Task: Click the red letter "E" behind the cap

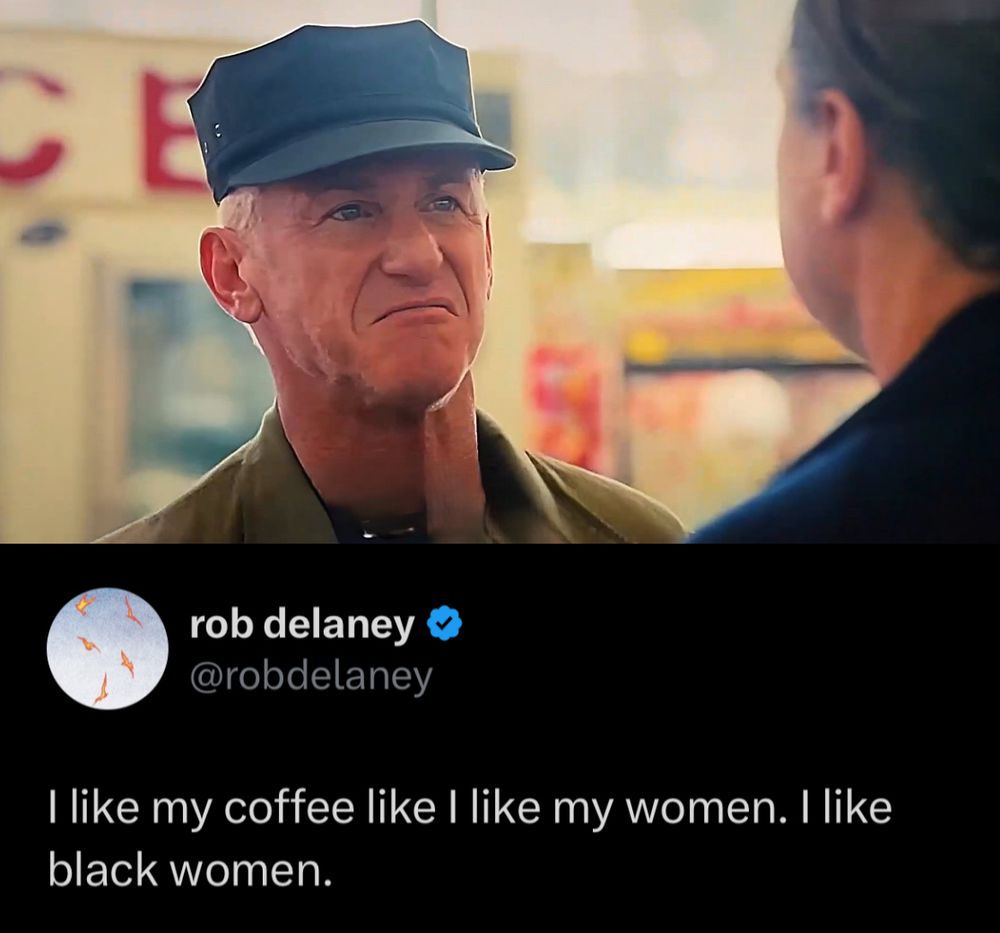Action: [172, 131]
